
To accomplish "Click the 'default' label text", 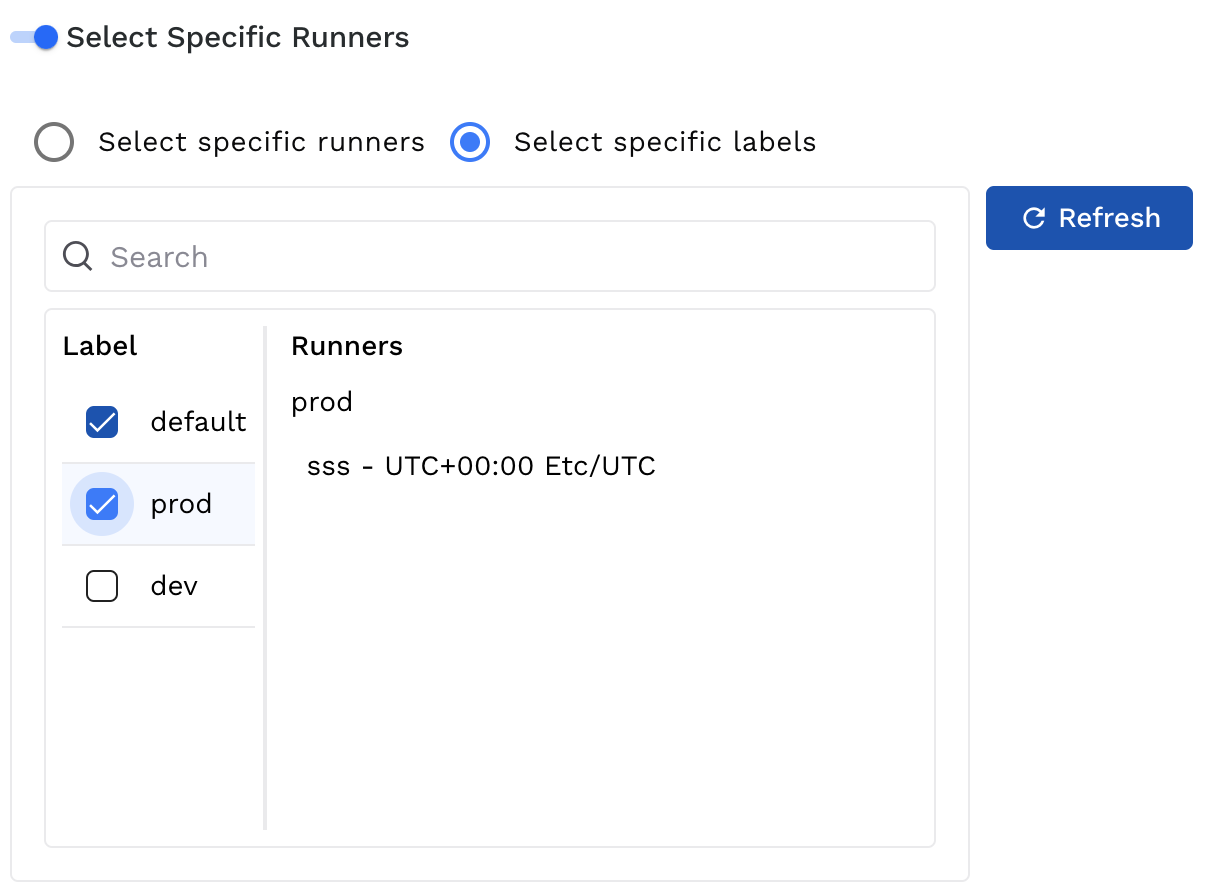I will pyautogui.click(x=198, y=422).
